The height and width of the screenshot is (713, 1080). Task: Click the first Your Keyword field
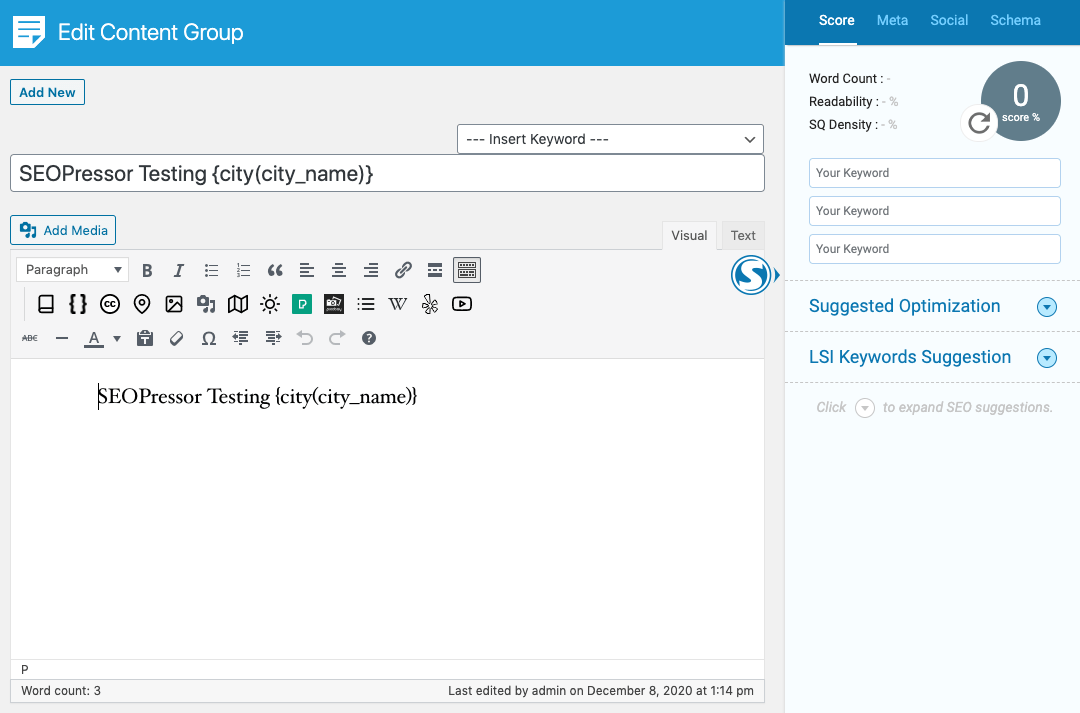pos(935,173)
